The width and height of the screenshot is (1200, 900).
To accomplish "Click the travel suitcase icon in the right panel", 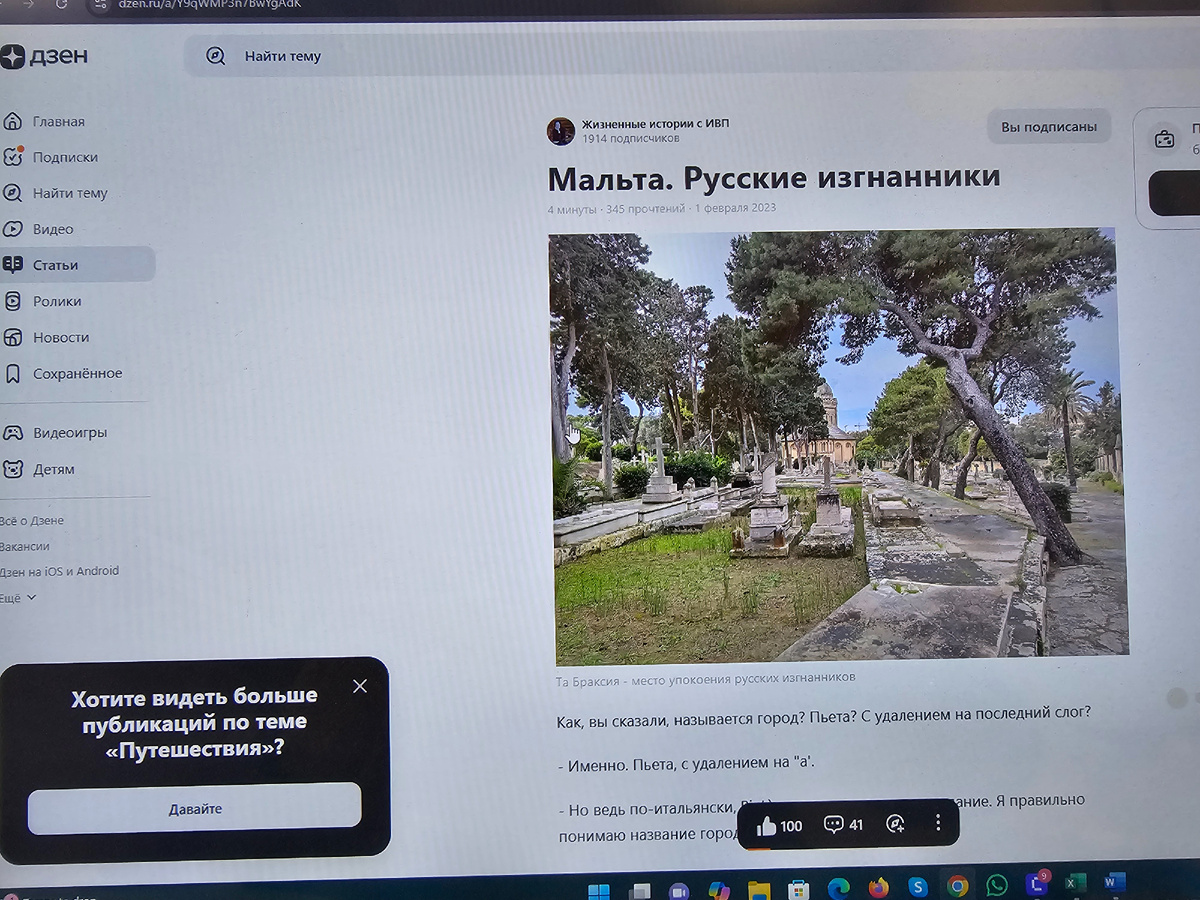I will [x=1163, y=141].
